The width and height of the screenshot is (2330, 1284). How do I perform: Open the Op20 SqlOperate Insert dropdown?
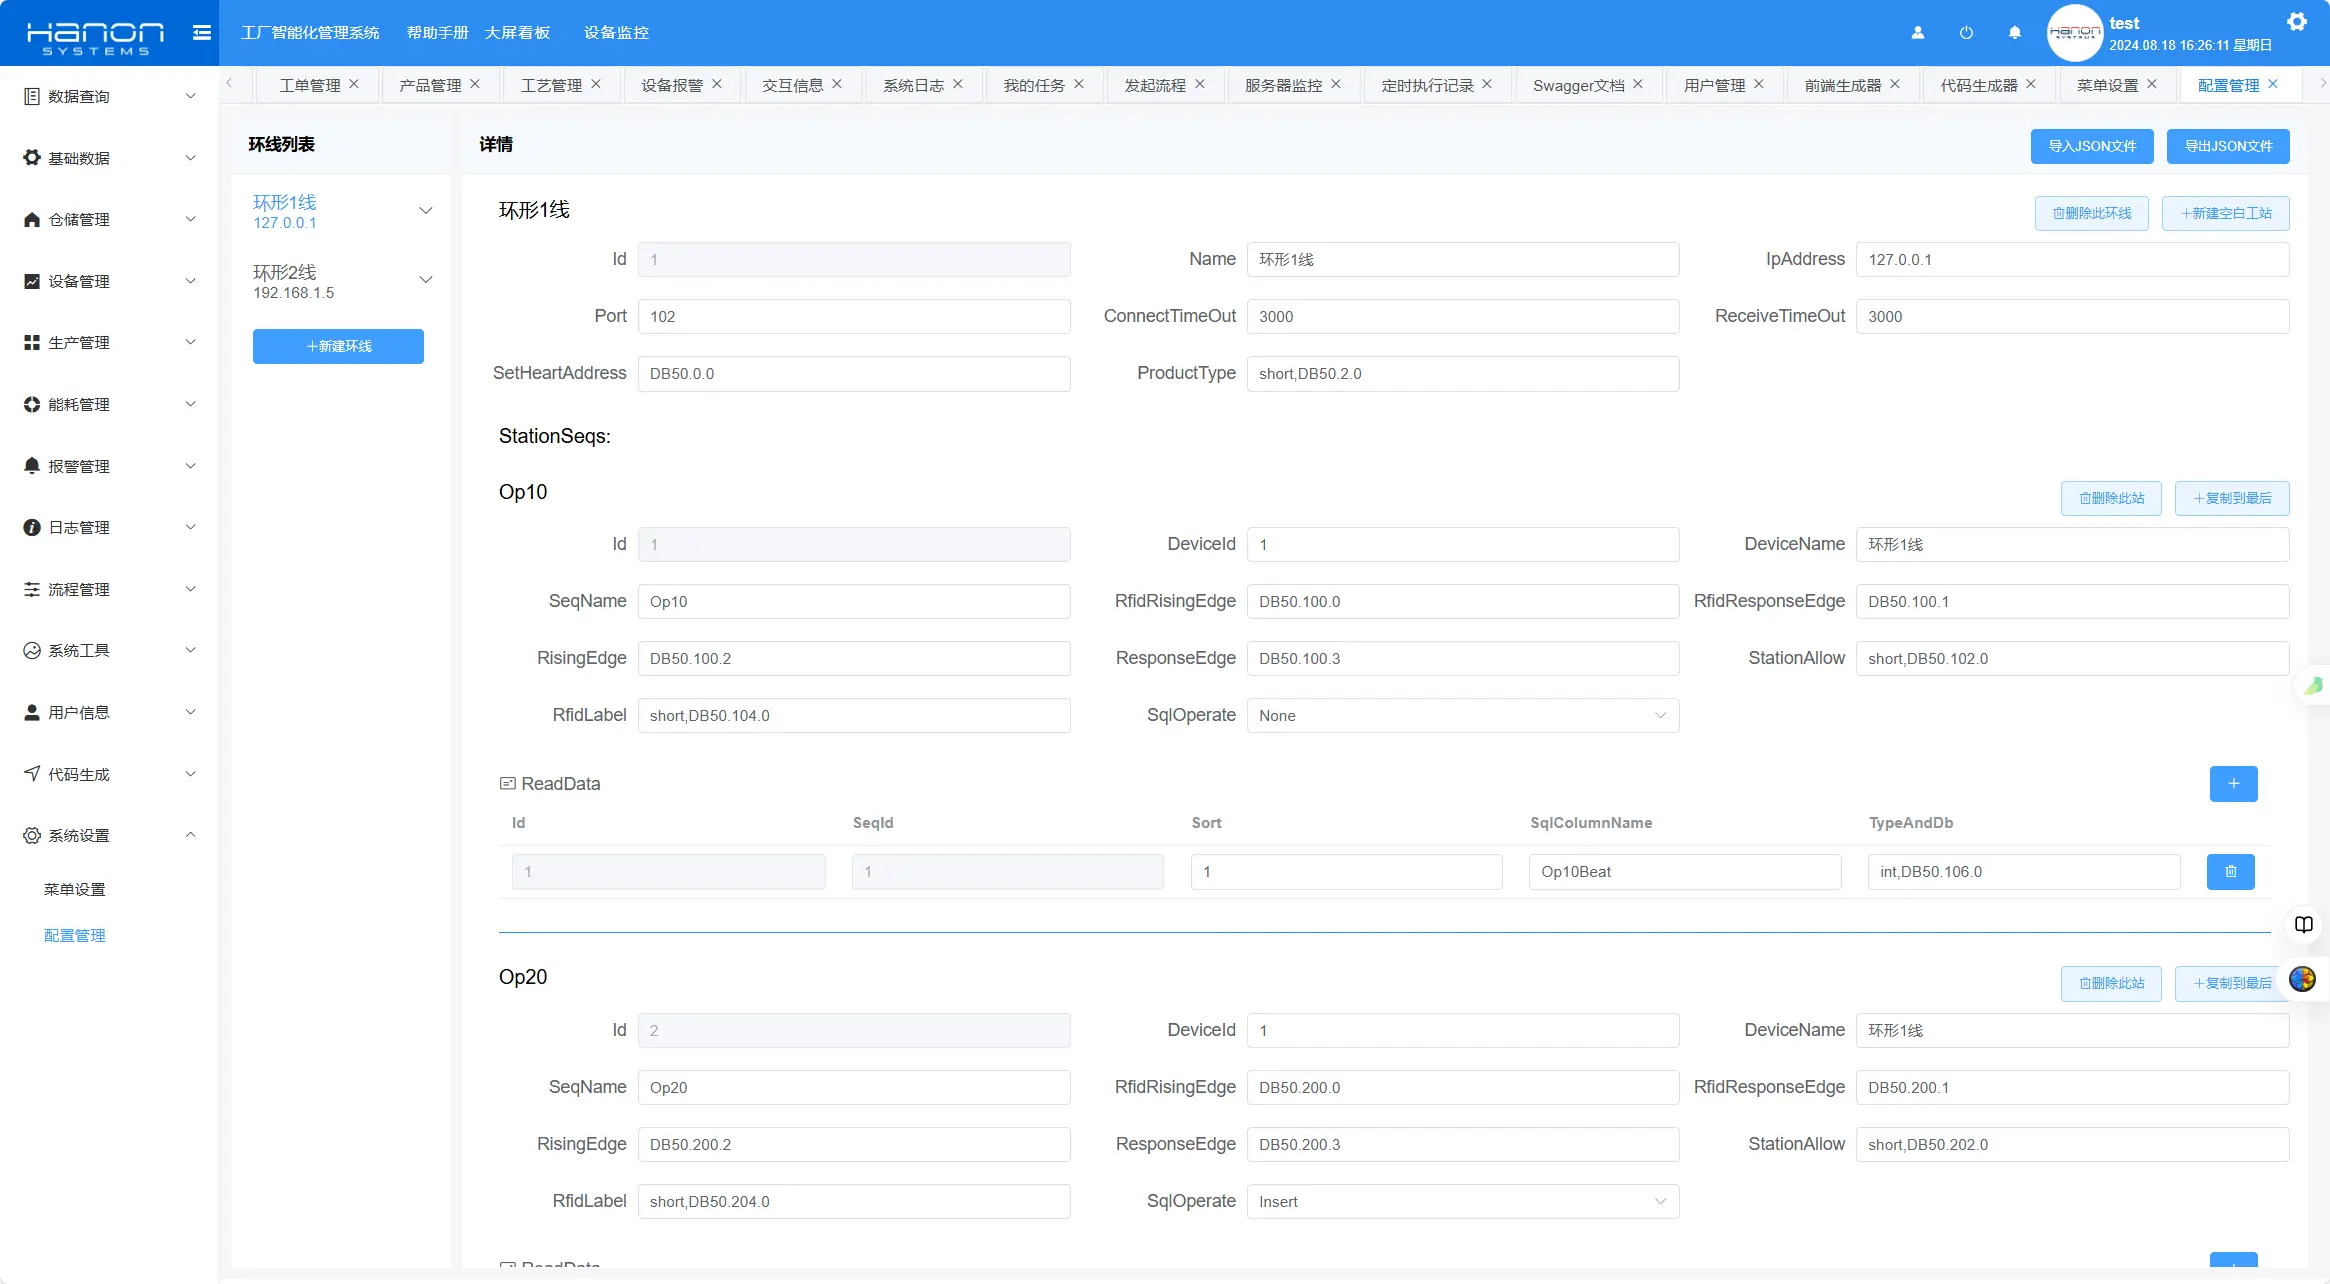click(1462, 1202)
